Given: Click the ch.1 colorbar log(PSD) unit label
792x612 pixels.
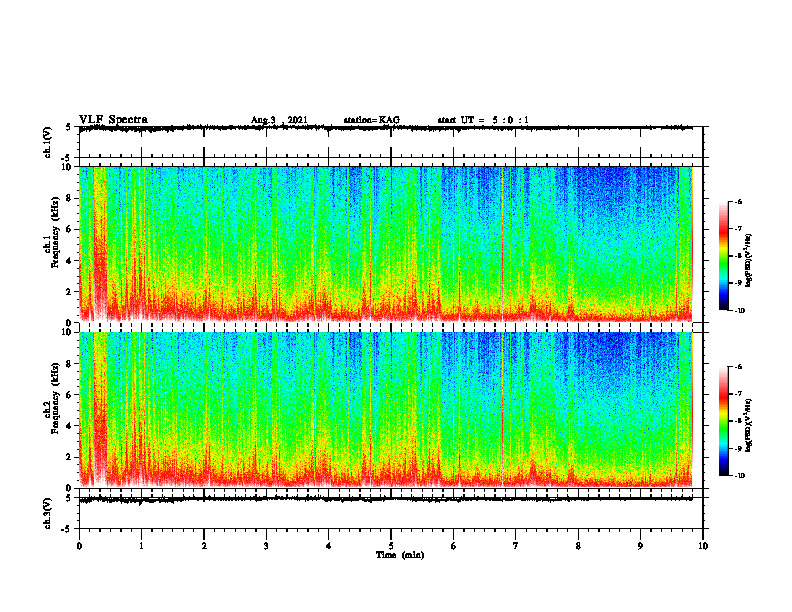Looking at the screenshot, I should click(749, 261).
